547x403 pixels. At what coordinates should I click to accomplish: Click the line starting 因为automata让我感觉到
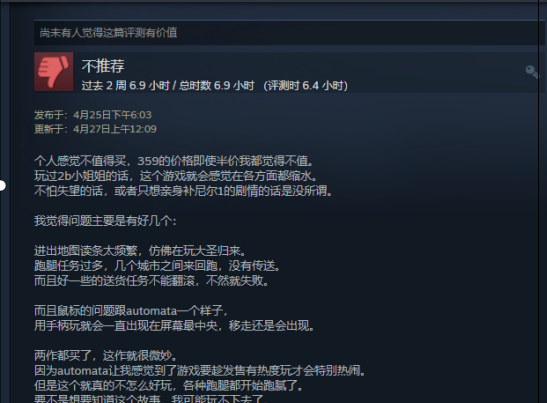pyautogui.click(x=200, y=371)
